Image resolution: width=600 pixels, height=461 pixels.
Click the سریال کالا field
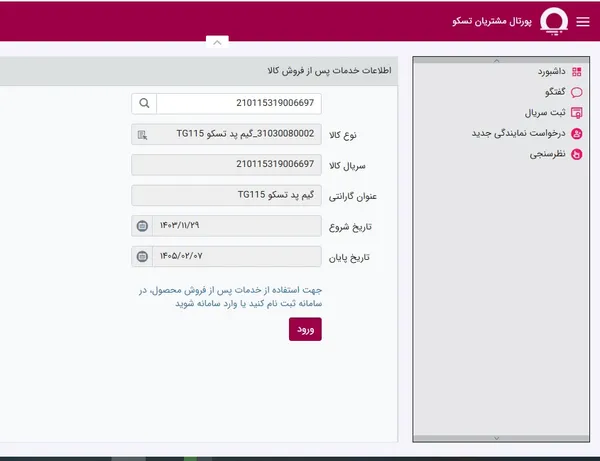[x=226, y=165]
